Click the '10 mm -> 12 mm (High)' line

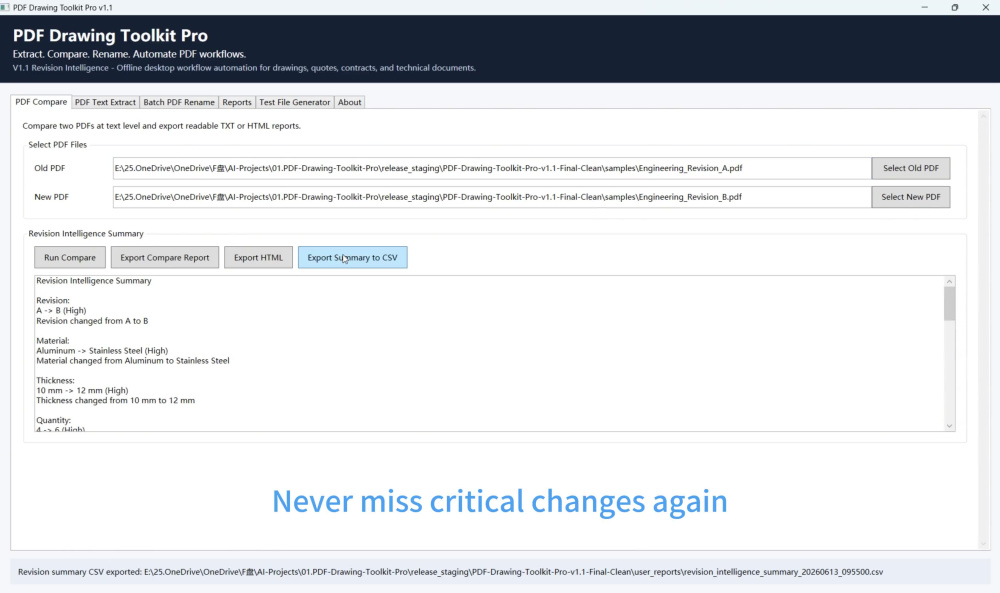pos(82,390)
